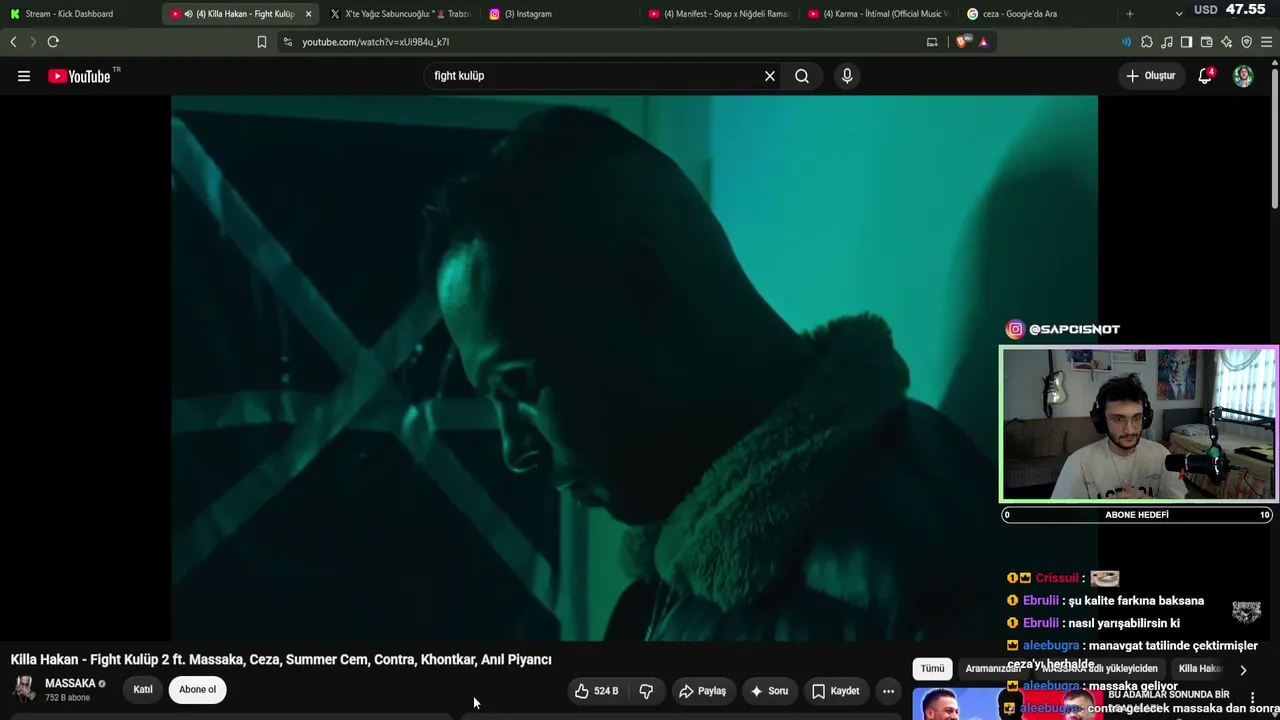Start voice search with the microphone

click(847, 76)
